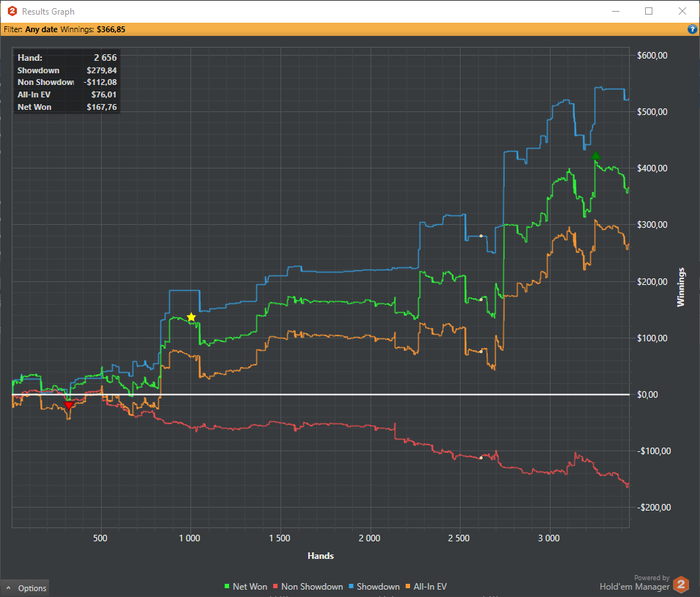
Task: Click the $100,00 axis label
Action: [652, 338]
